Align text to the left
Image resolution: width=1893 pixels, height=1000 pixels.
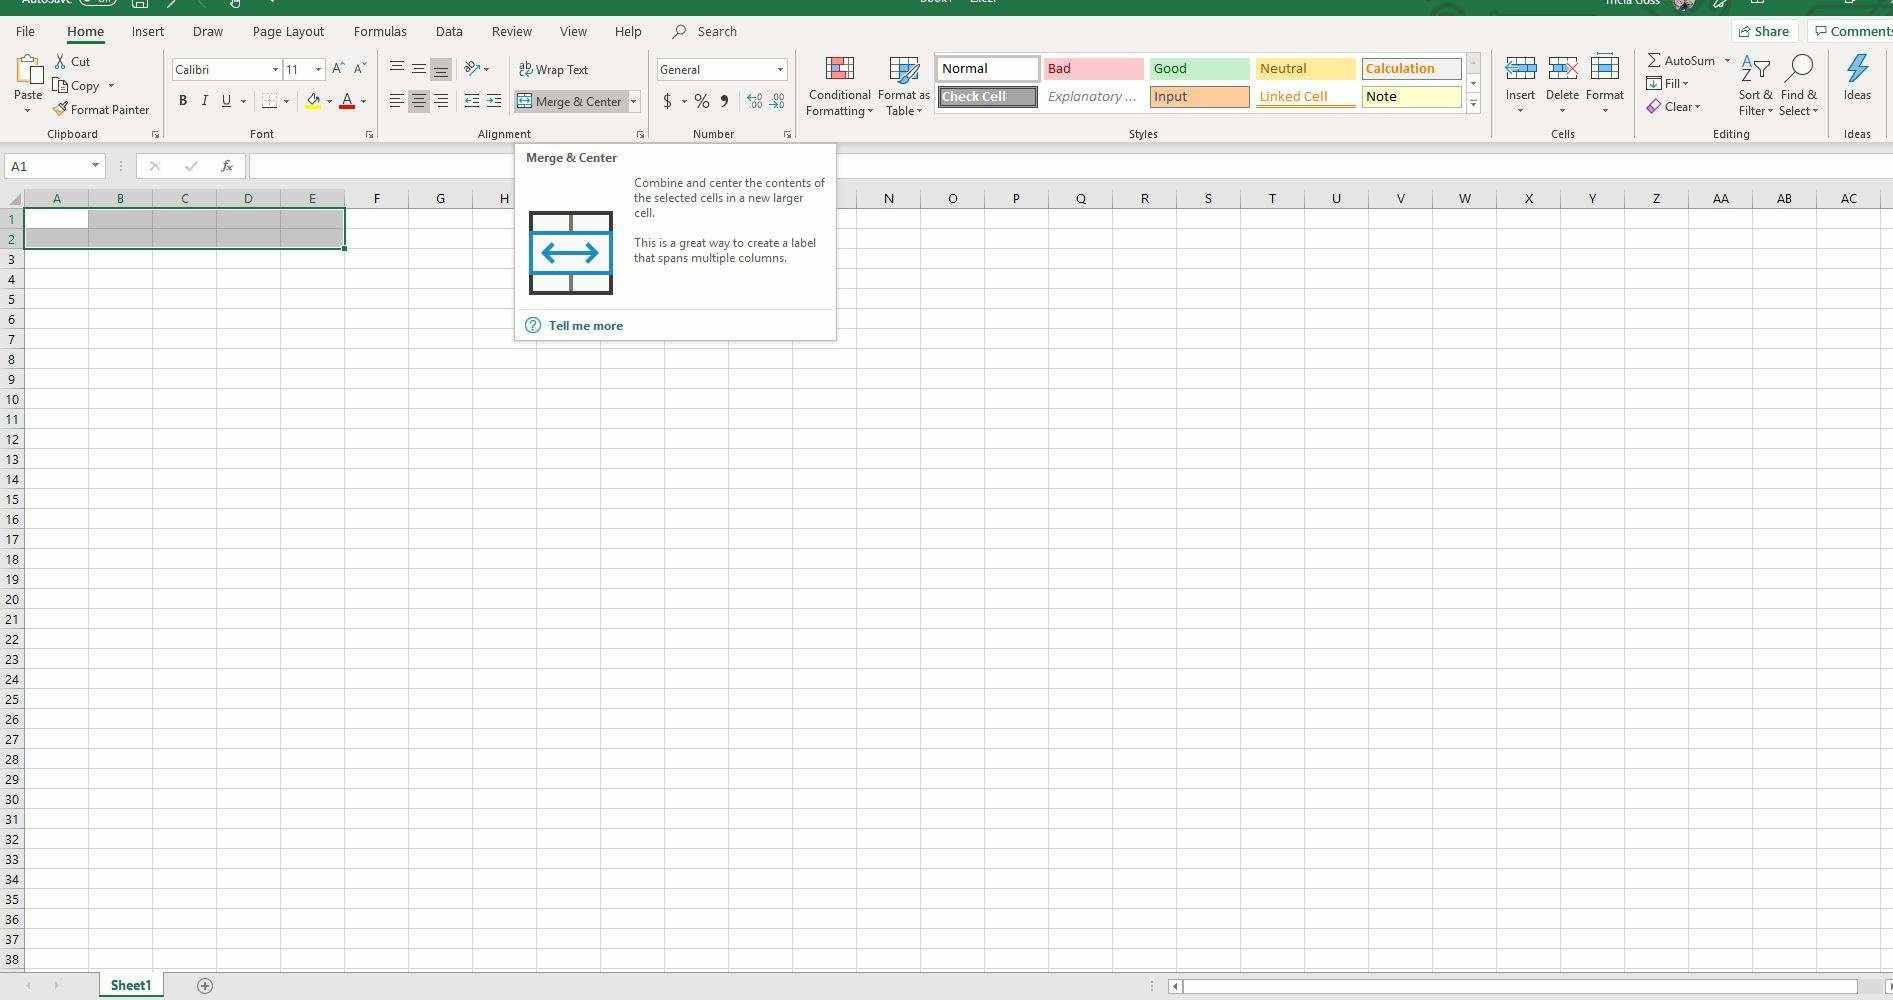point(397,101)
